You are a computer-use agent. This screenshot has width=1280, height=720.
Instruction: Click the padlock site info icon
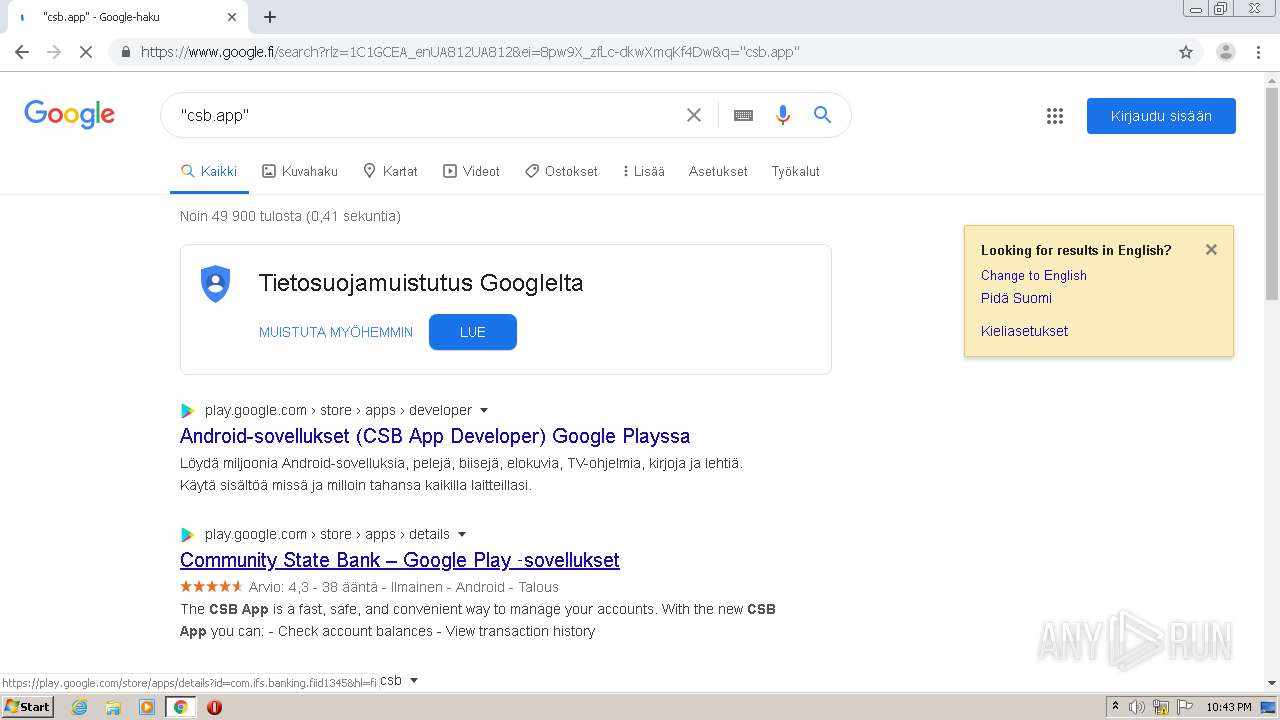click(x=125, y=52)
